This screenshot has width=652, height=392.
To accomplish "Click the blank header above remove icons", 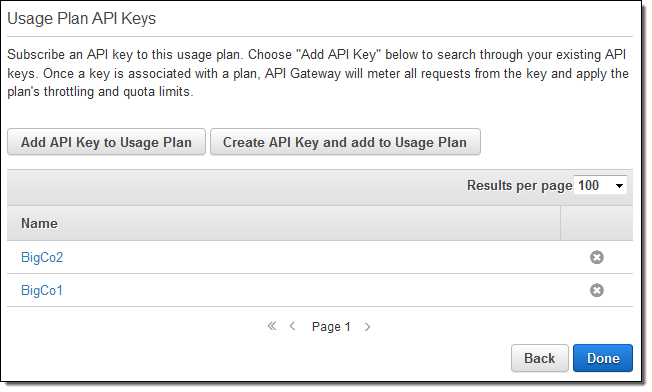I will coord(597,223).
